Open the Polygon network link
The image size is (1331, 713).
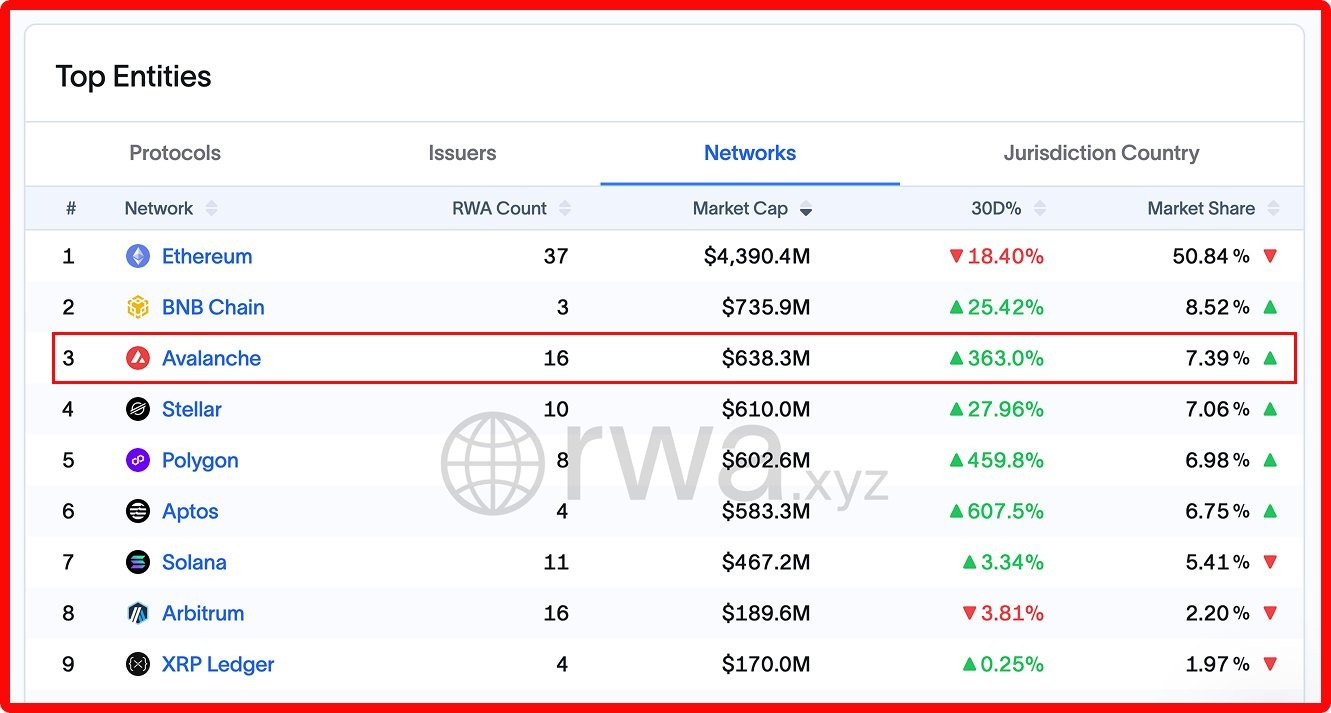click(x=200, y=460)
